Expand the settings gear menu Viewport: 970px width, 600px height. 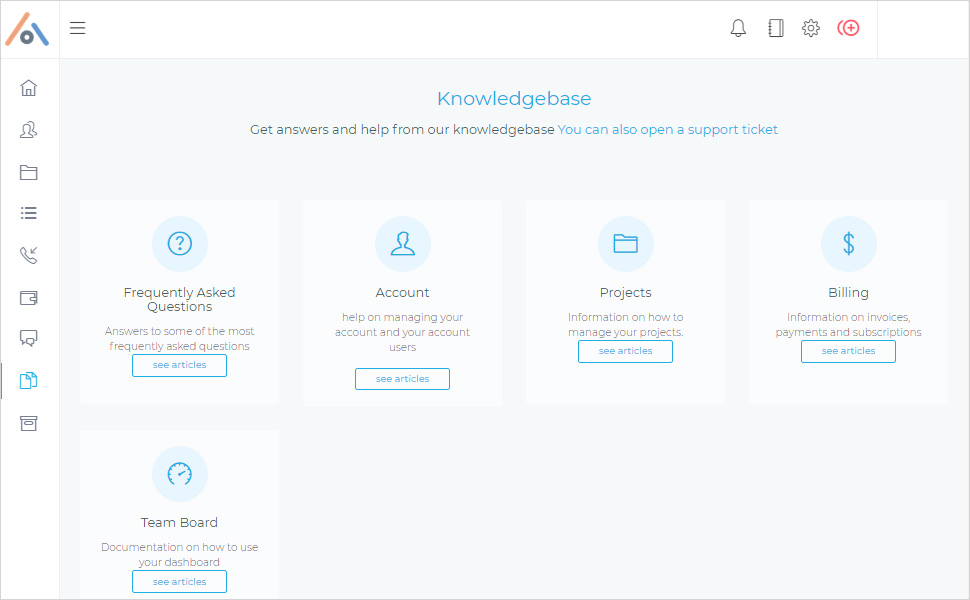point(811,28)
